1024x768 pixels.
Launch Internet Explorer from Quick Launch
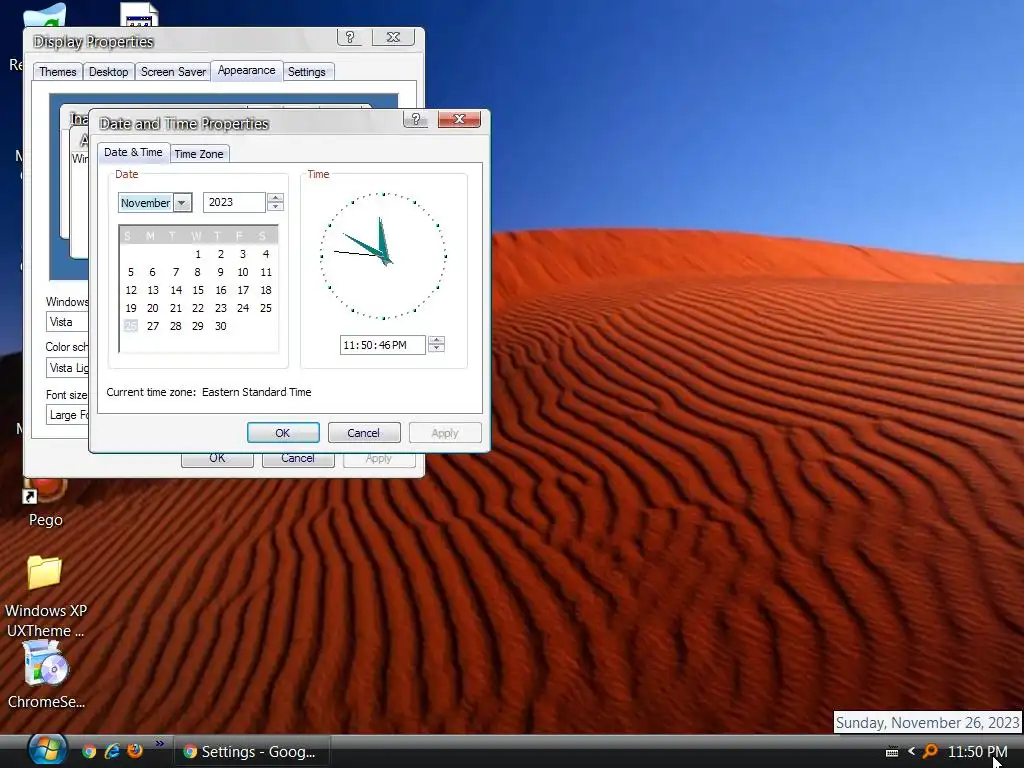click(x=112, y=751)
